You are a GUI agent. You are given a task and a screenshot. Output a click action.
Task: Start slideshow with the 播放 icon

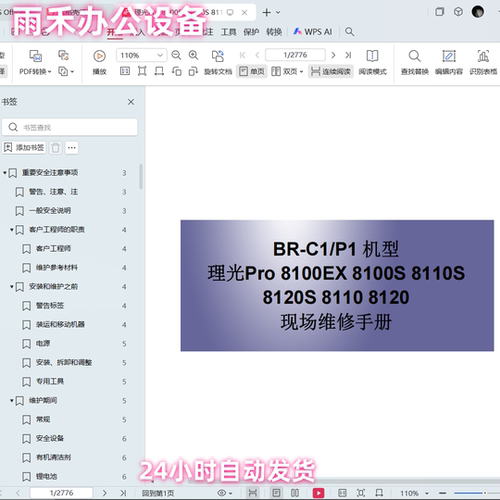click(99, 56)
